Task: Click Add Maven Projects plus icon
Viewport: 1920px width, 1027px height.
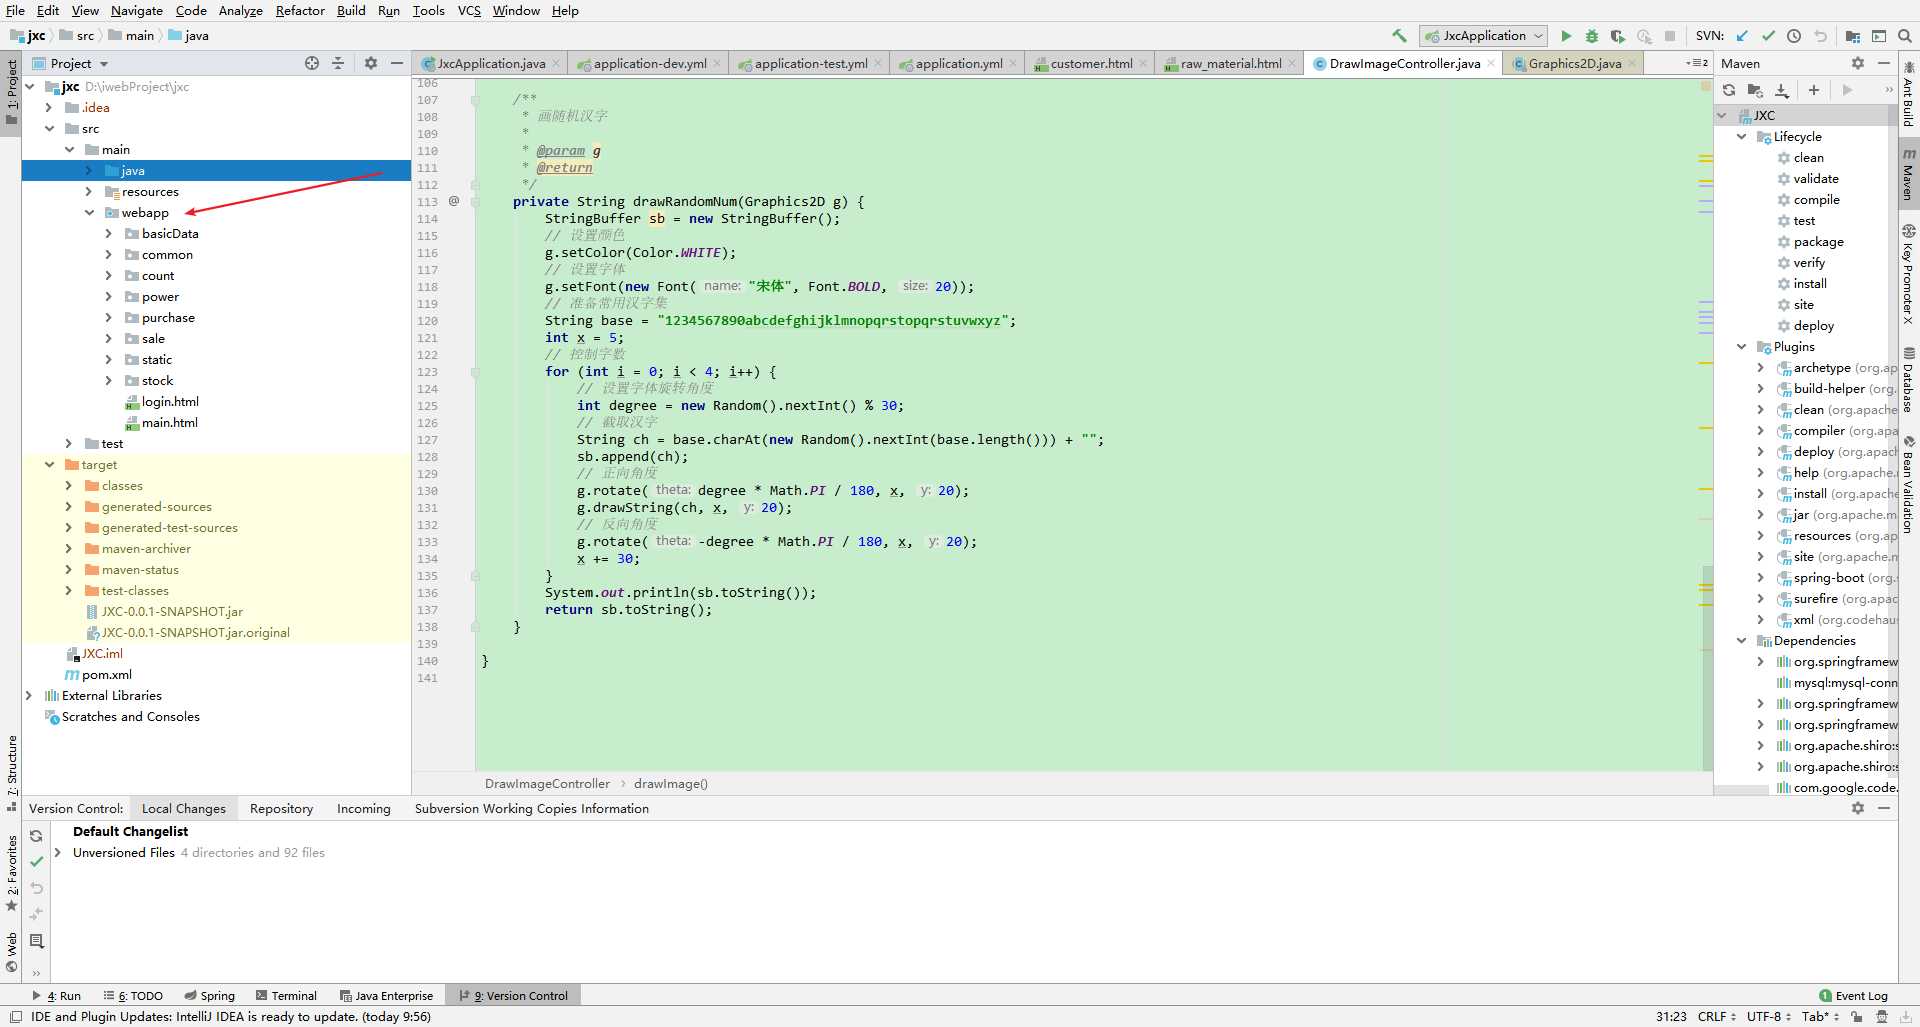Action: tap(1814, 90)
